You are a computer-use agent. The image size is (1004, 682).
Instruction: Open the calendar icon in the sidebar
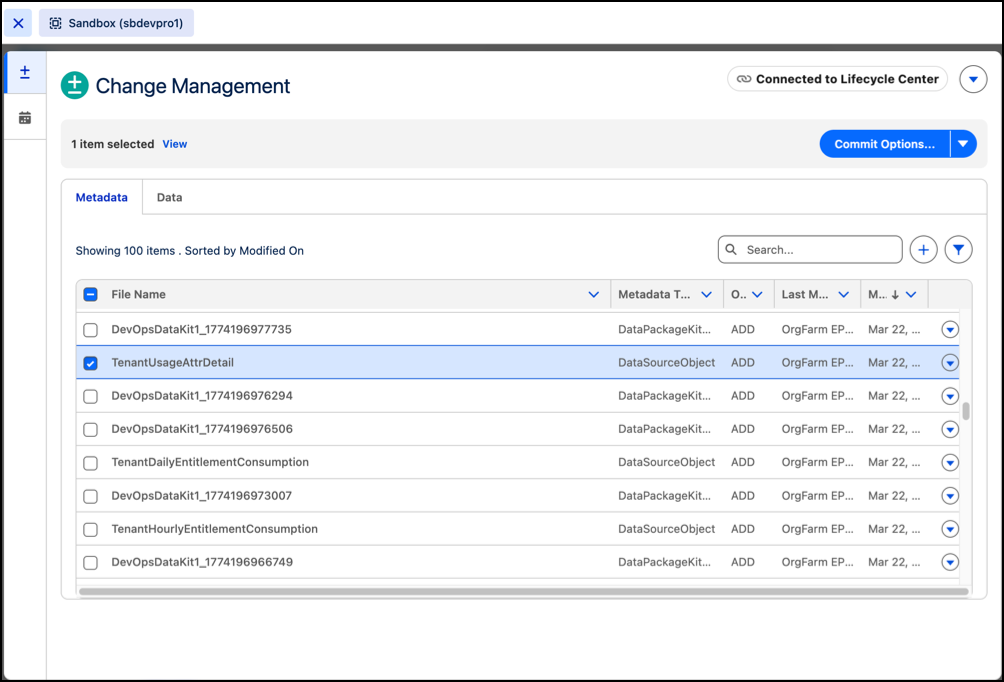[25, 118]
